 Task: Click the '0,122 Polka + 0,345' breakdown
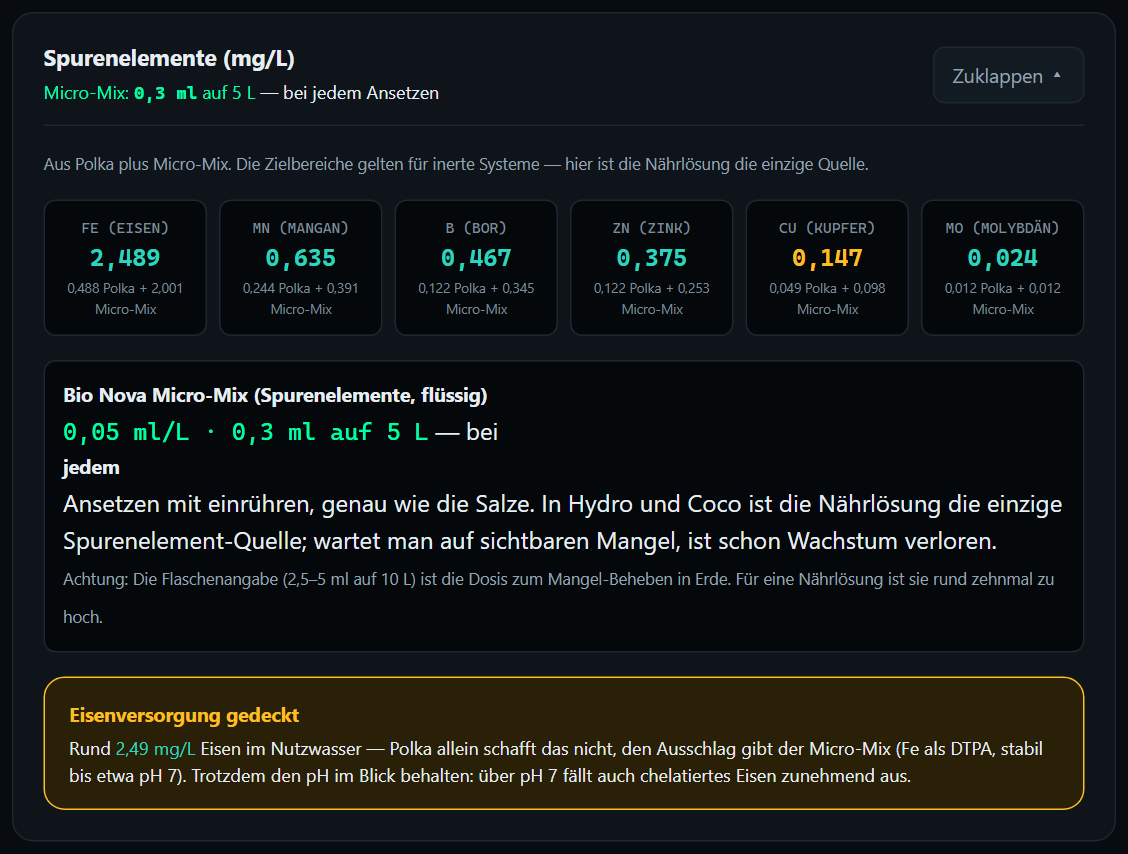476,289
